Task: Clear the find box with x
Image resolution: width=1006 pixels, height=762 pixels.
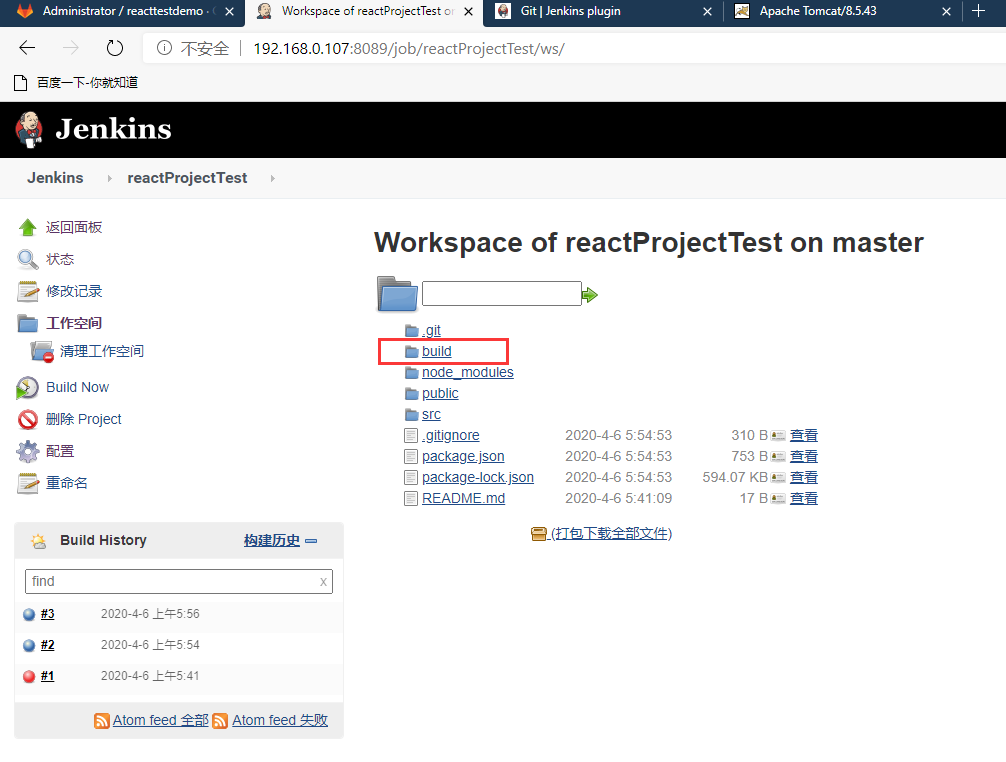Action: (323, 582)
